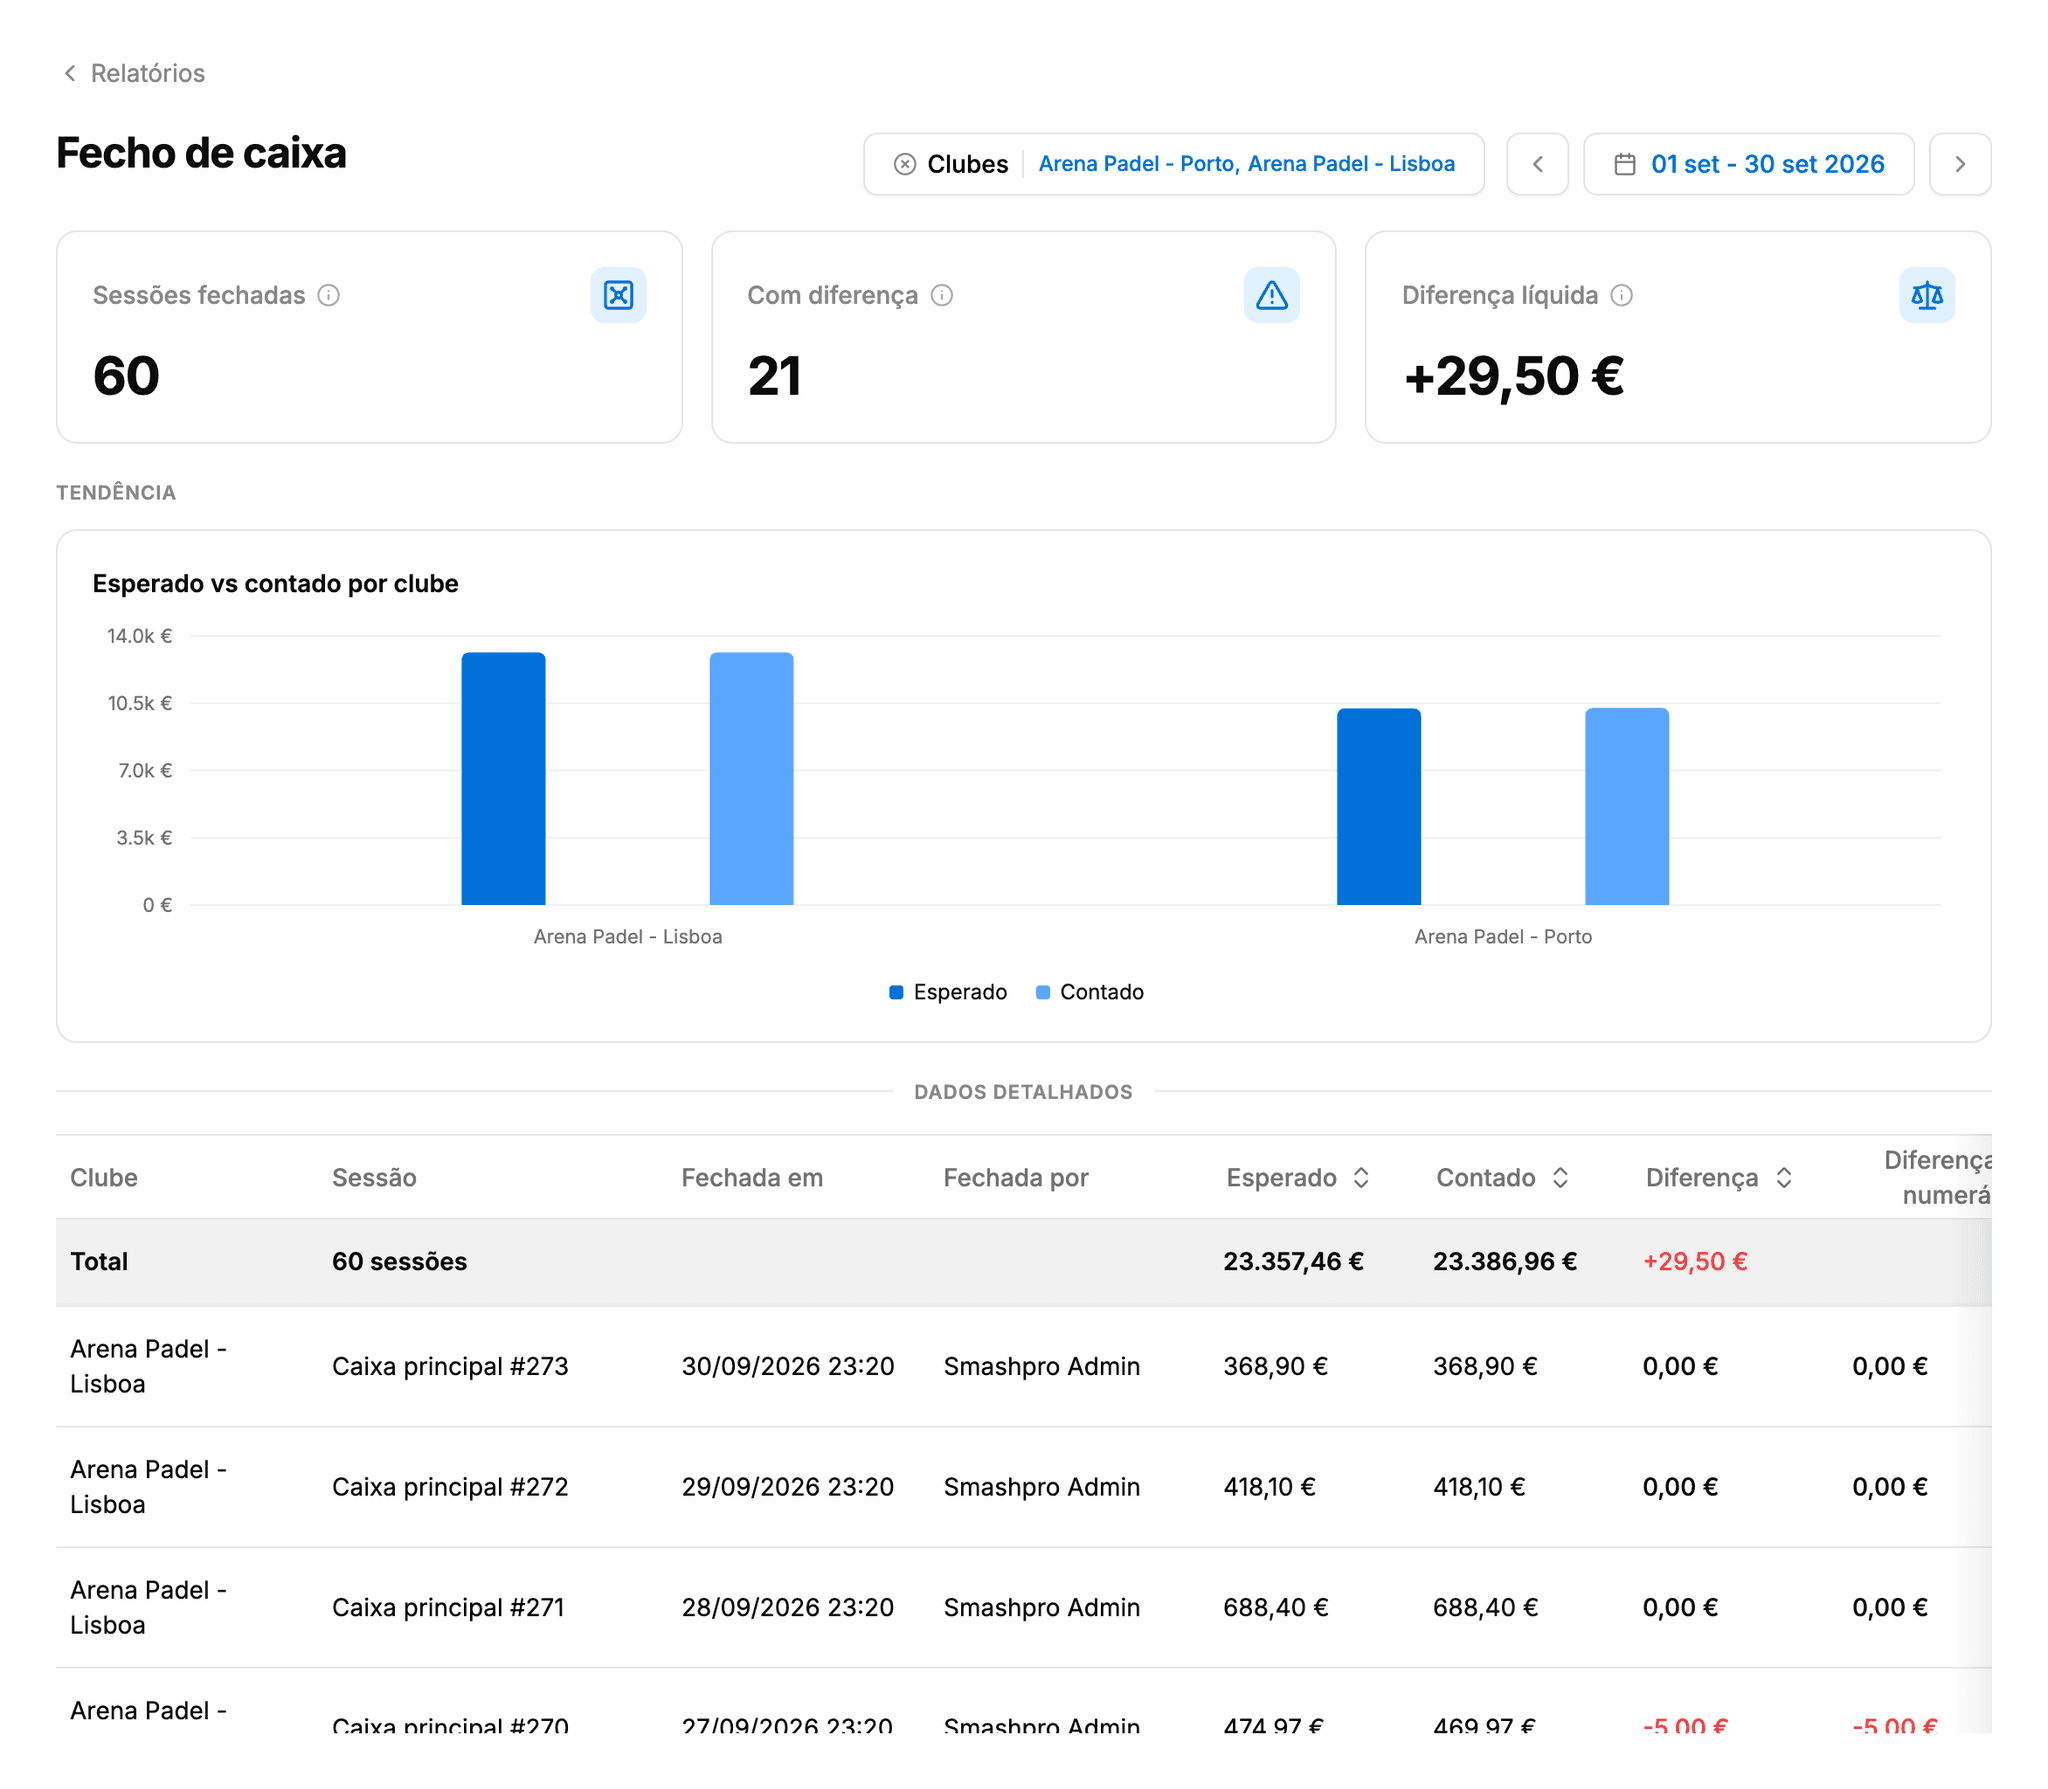Select Caixa principal #271 session
Image resolution: width=2048 pixels, height=1789 pixels.
pyautogui.click(x=448, y=1607)
